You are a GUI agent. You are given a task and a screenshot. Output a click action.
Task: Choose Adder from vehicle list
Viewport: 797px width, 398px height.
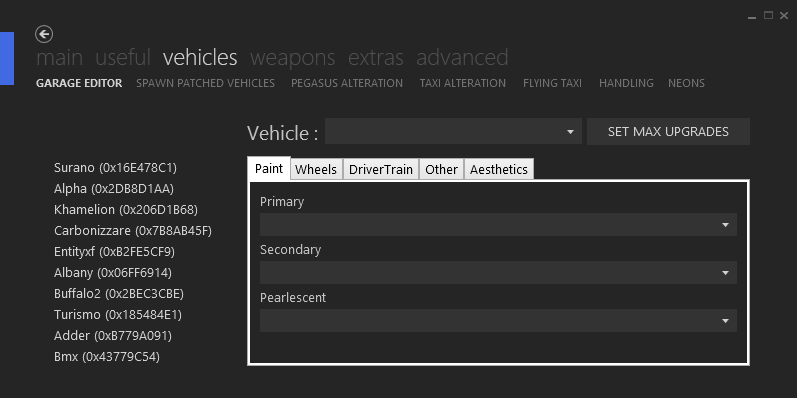[x=113, y=336]
